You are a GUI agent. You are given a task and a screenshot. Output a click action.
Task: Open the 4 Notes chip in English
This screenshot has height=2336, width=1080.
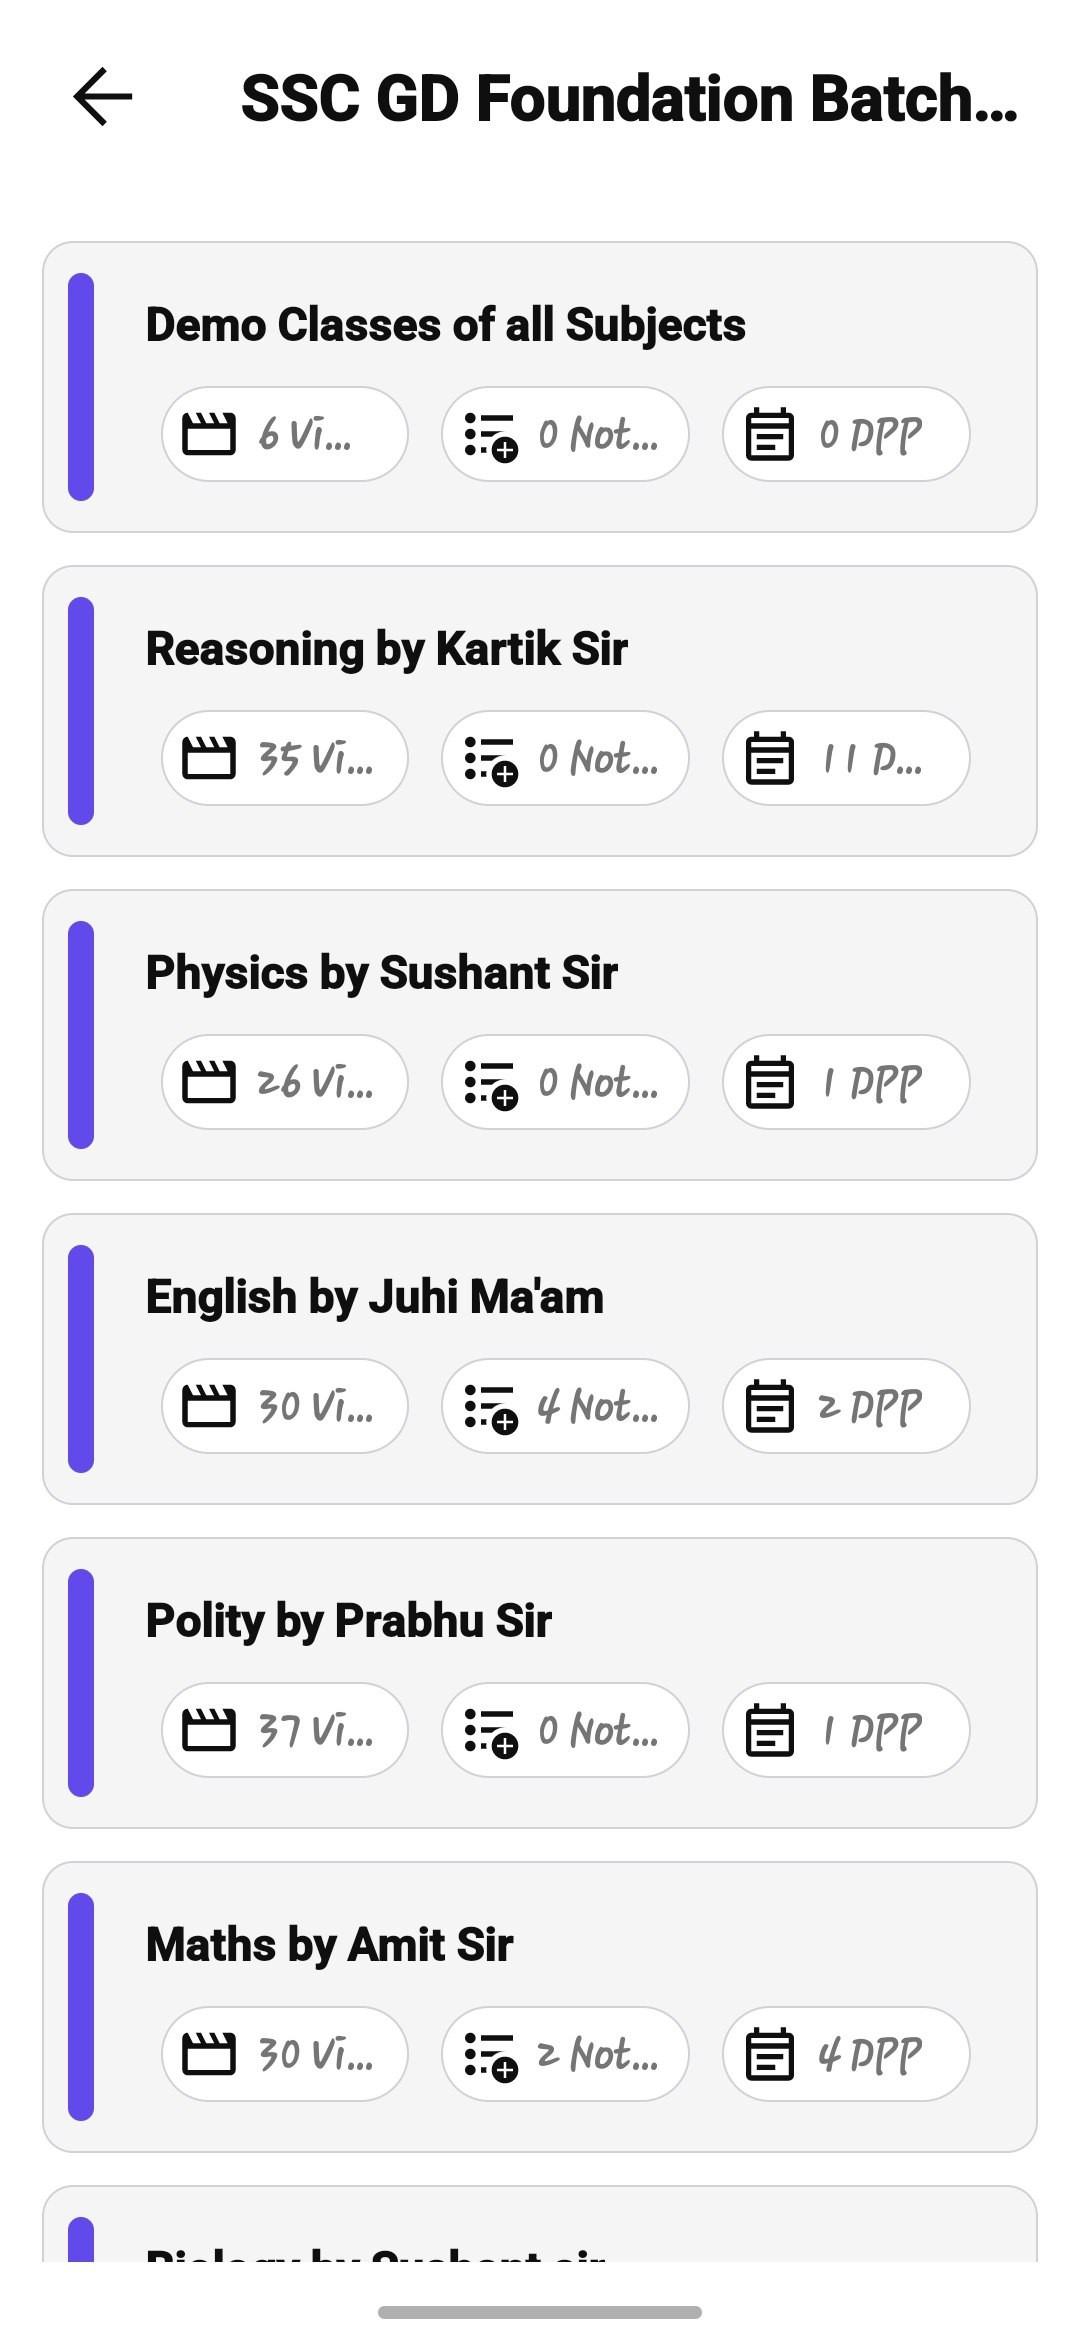565,1406
